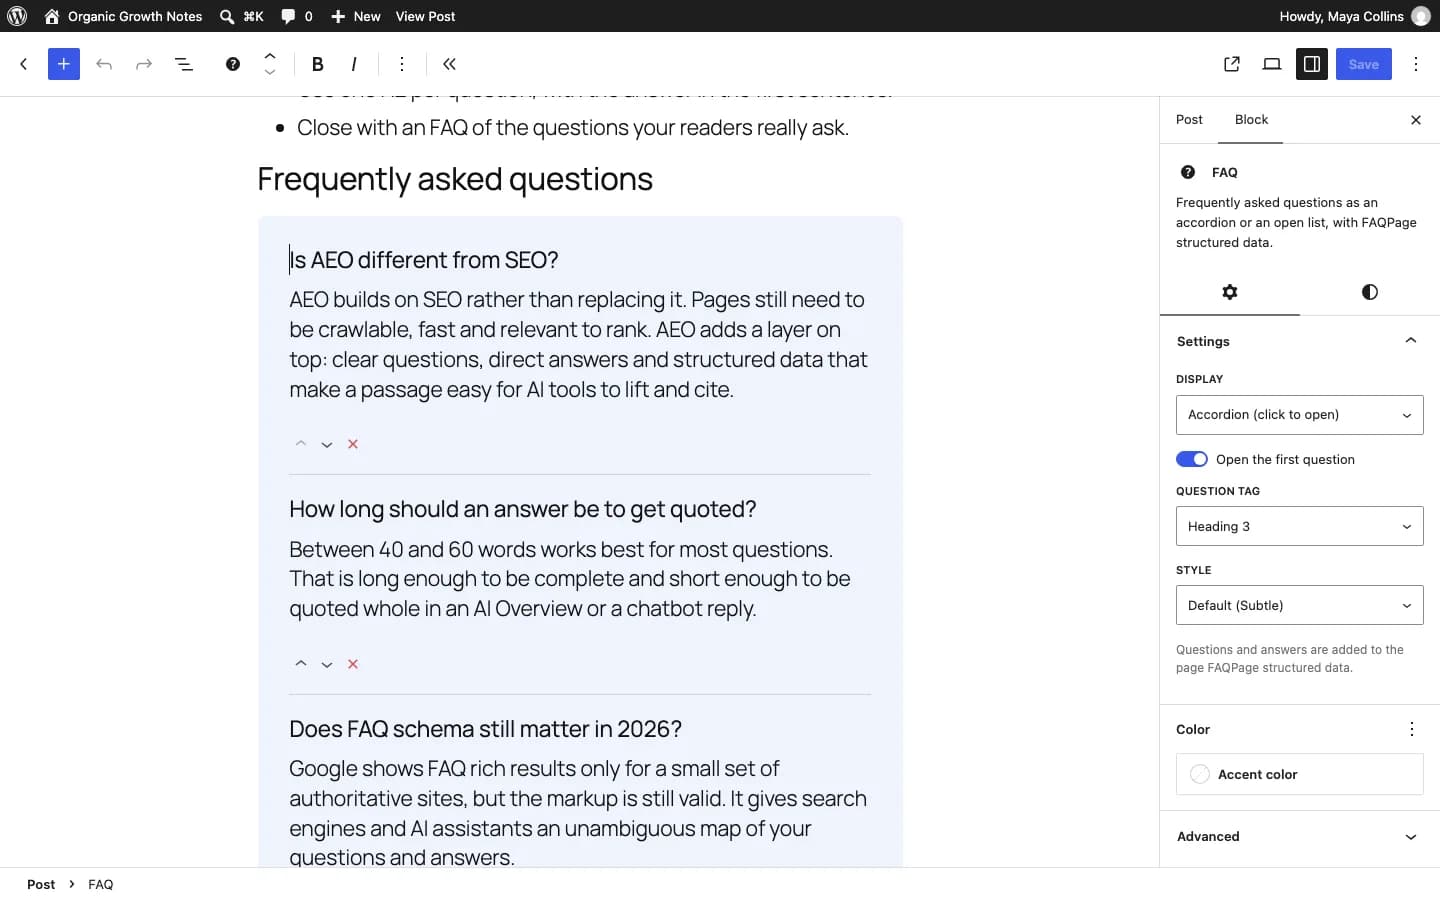The image size is (1440, 900).
Task: Collapse the Settings panel section
Action: tap(1299, 341)
